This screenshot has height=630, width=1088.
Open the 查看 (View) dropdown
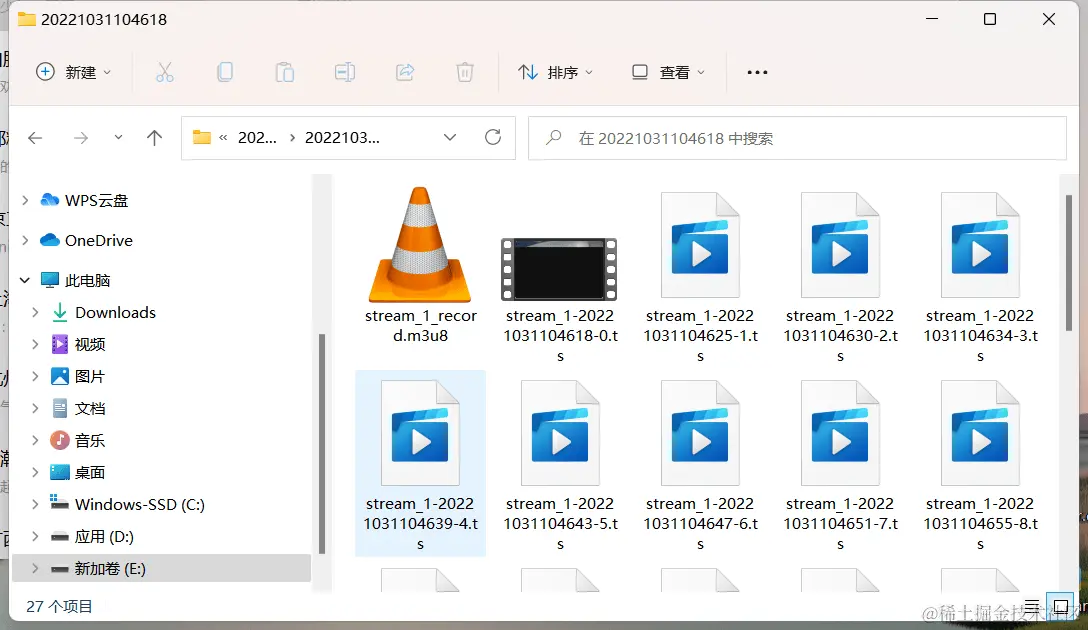pos(668,72)
